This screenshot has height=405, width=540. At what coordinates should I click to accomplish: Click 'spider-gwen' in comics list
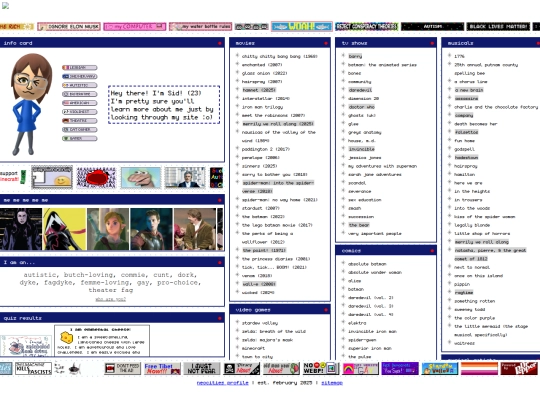pos(362,340)
